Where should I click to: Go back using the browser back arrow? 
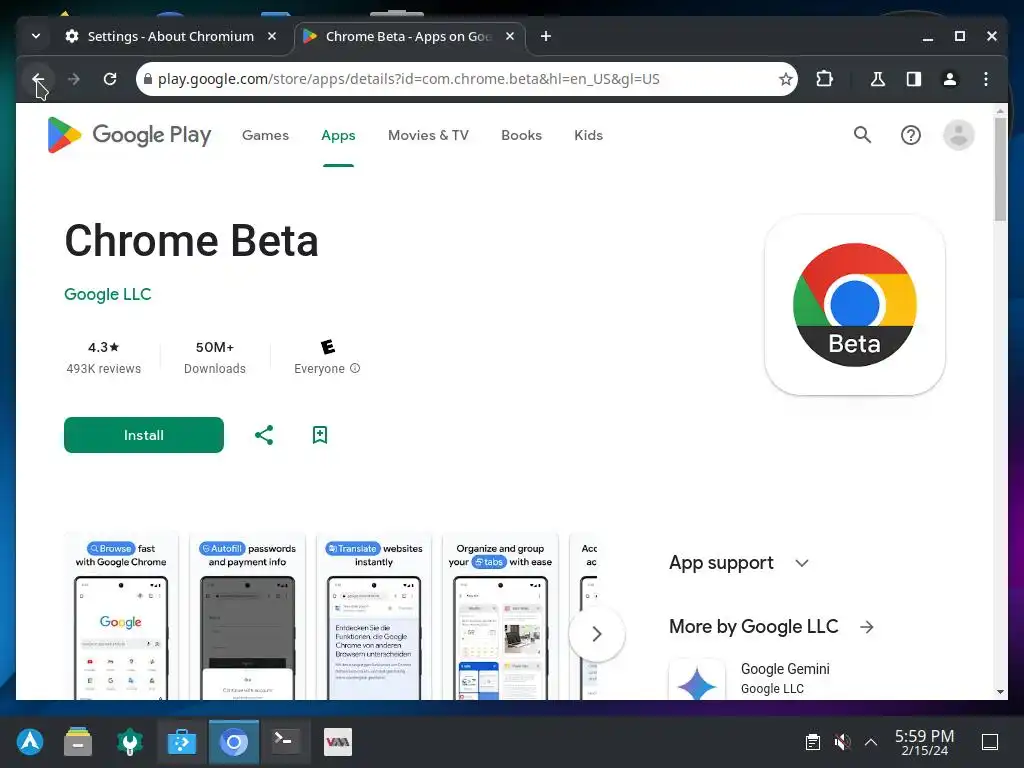point(38,79)
